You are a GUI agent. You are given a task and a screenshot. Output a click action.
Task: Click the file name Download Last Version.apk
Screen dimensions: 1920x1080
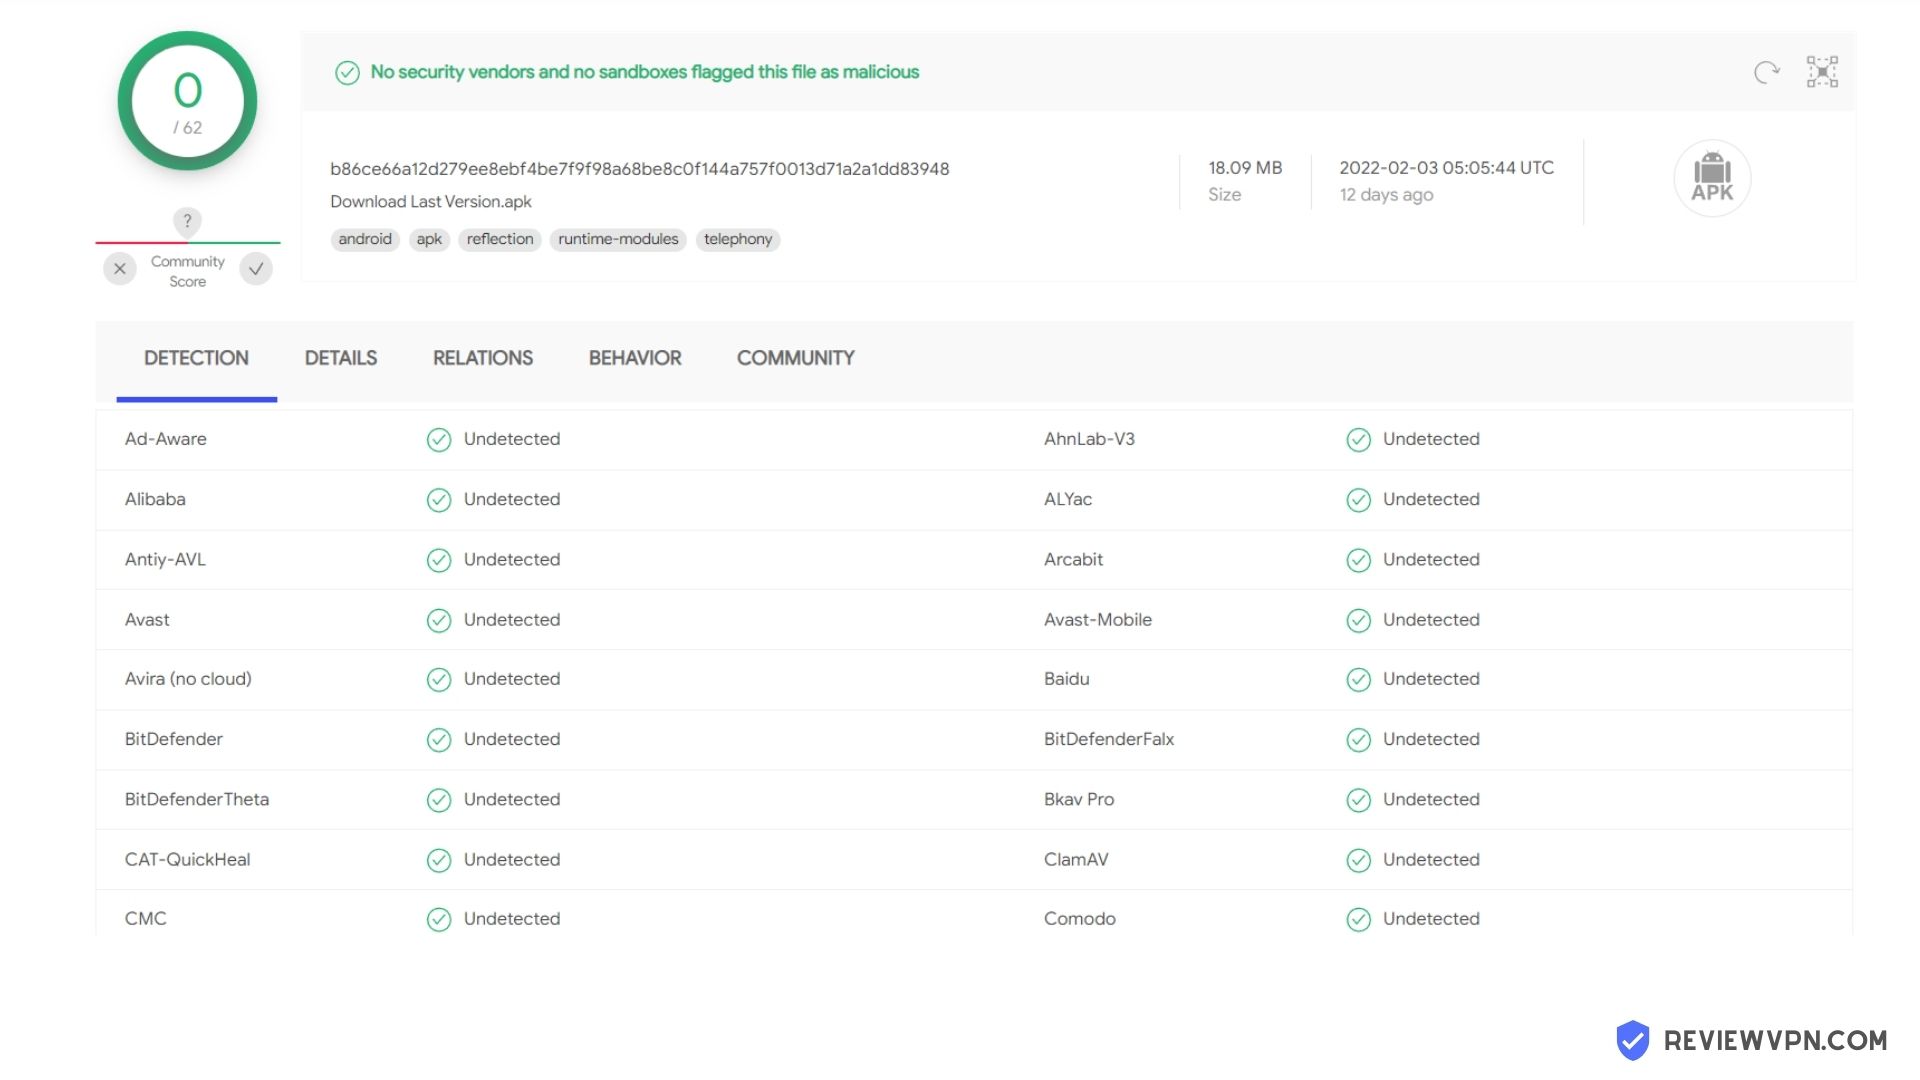pos(431,202)
